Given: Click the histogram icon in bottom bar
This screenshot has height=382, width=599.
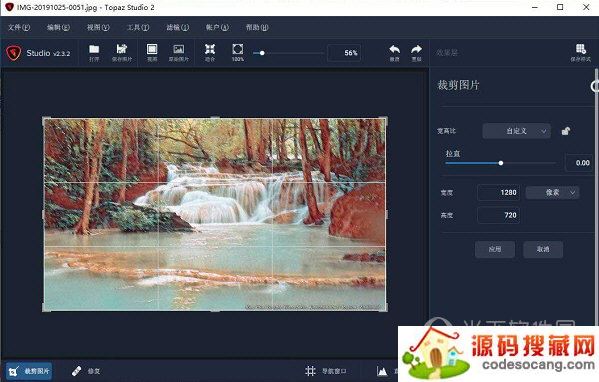Looking at the screenshot, I should tap(382, 371).
